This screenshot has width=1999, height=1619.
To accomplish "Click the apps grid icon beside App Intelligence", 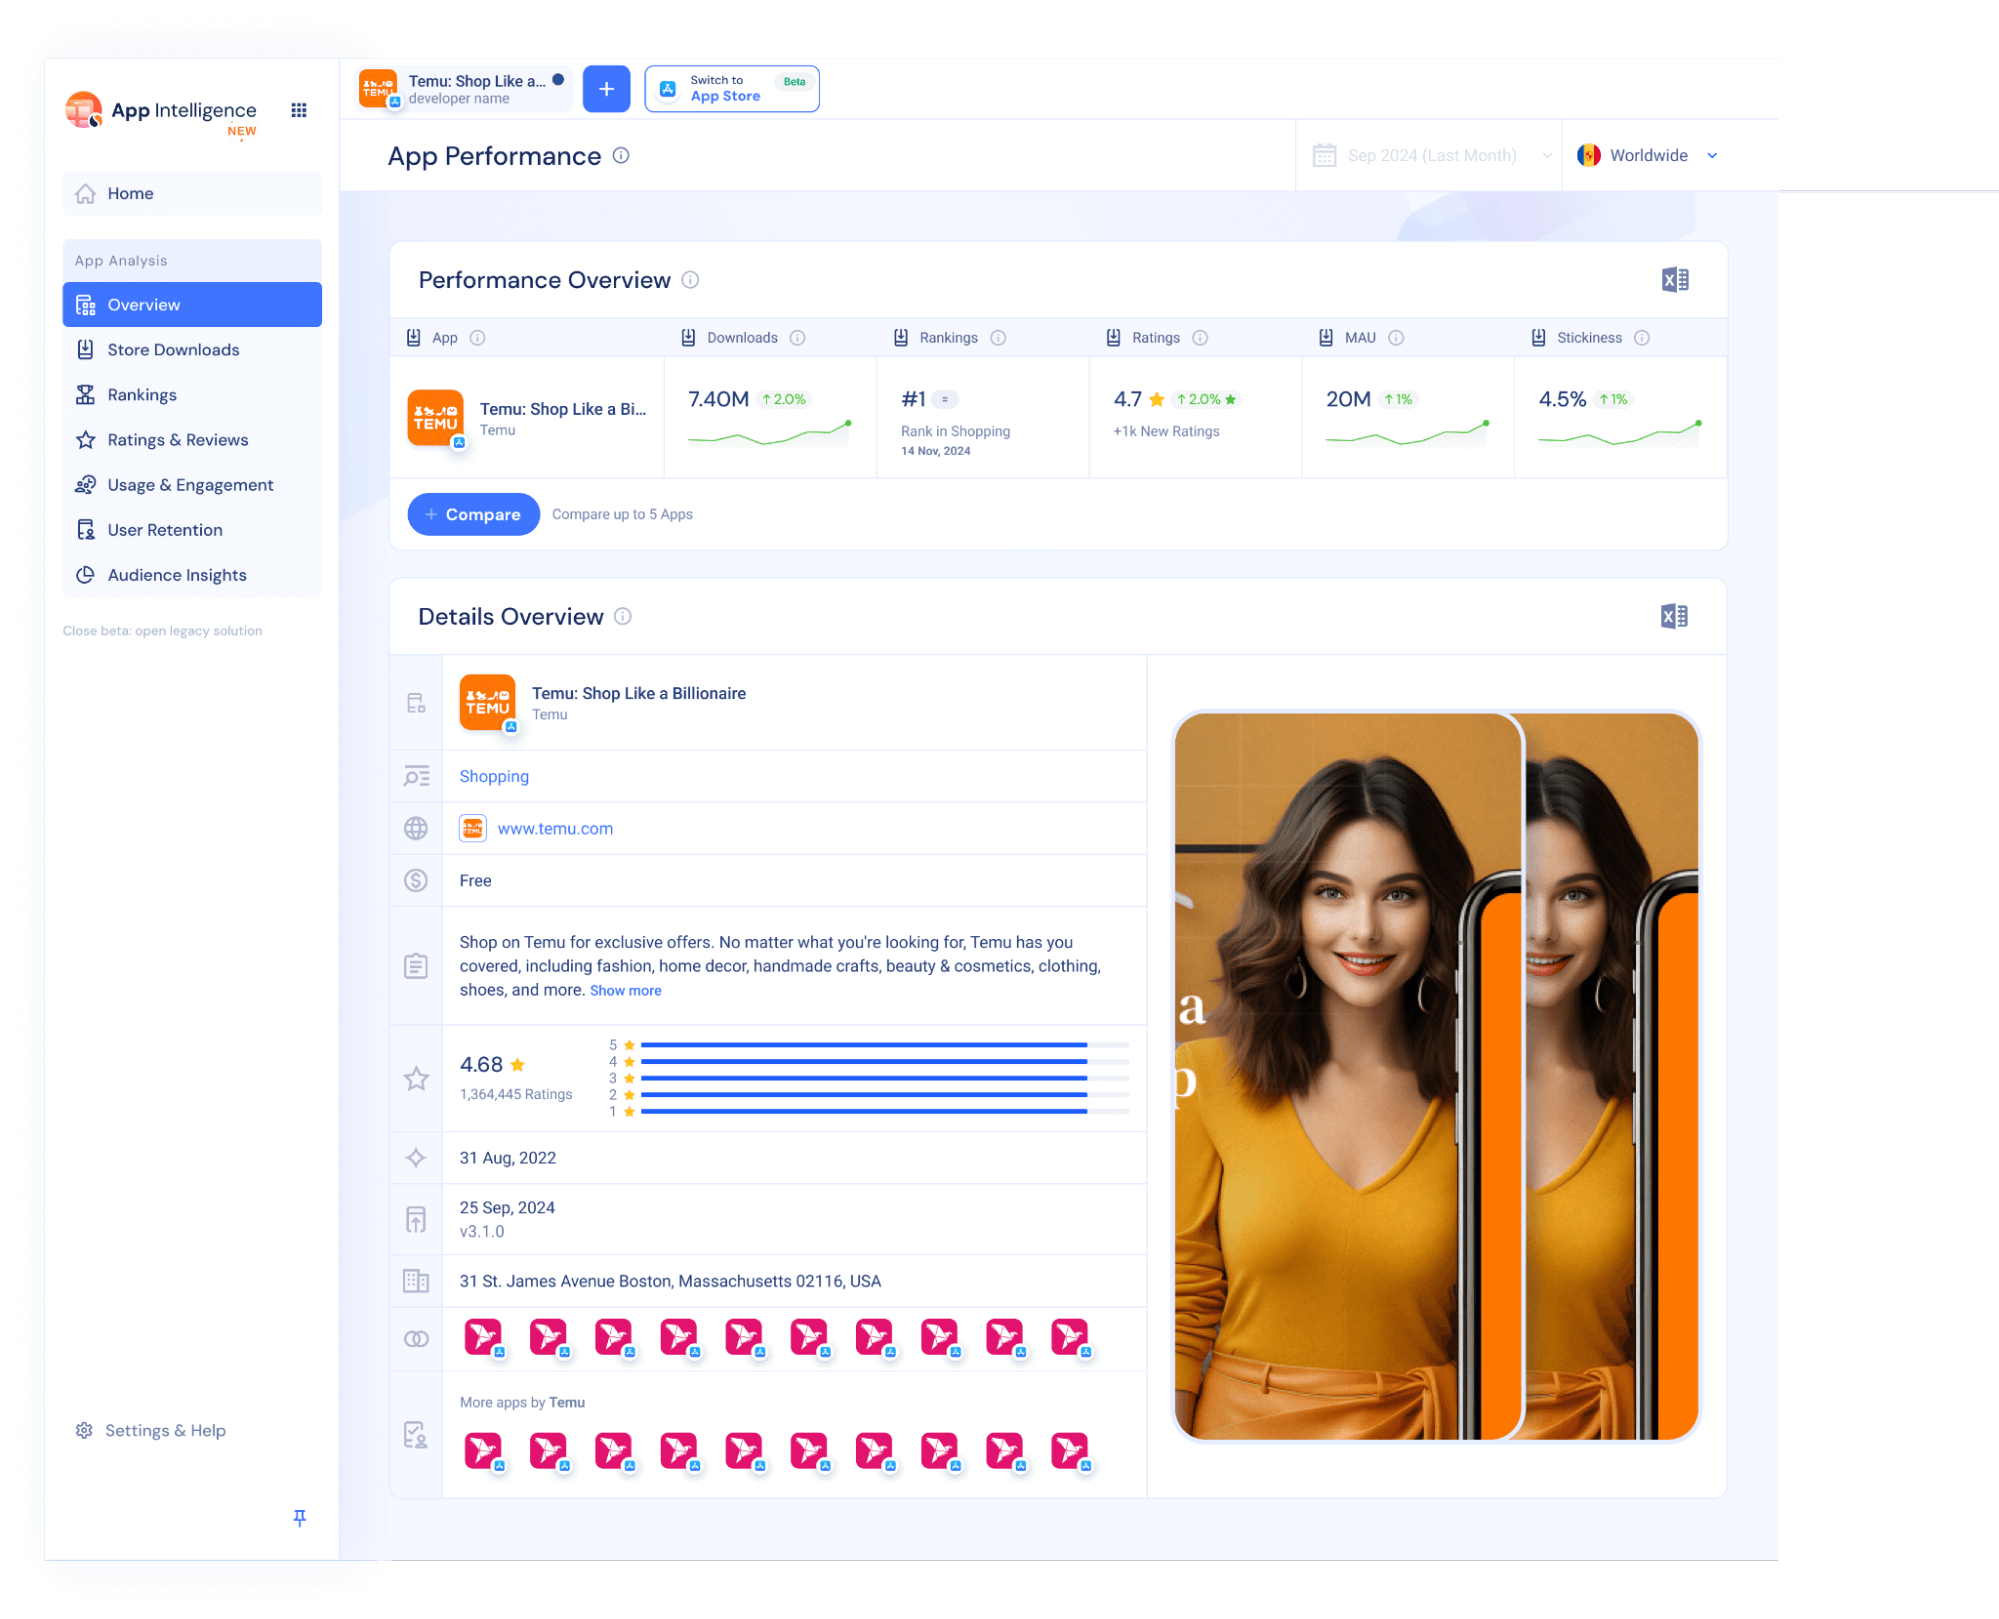I will click(x=297, y=110).
